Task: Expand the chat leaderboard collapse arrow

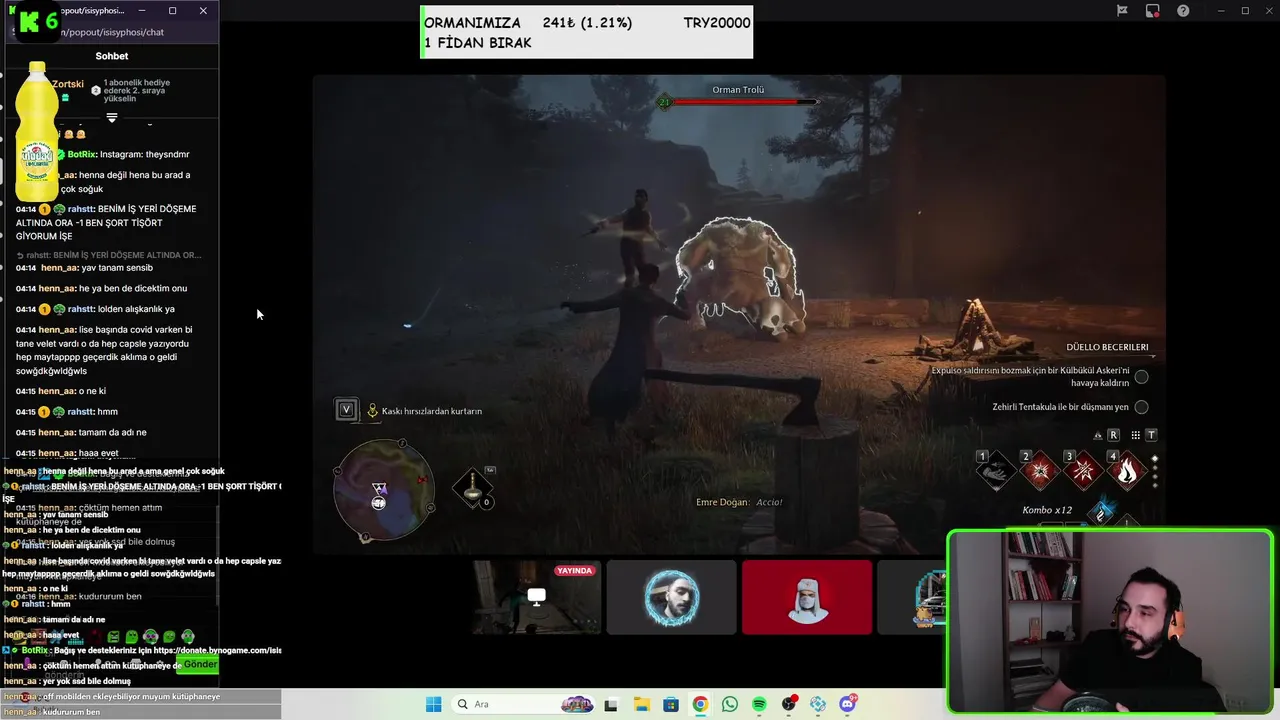Action: pyautogui.click(x=112, y=117)
